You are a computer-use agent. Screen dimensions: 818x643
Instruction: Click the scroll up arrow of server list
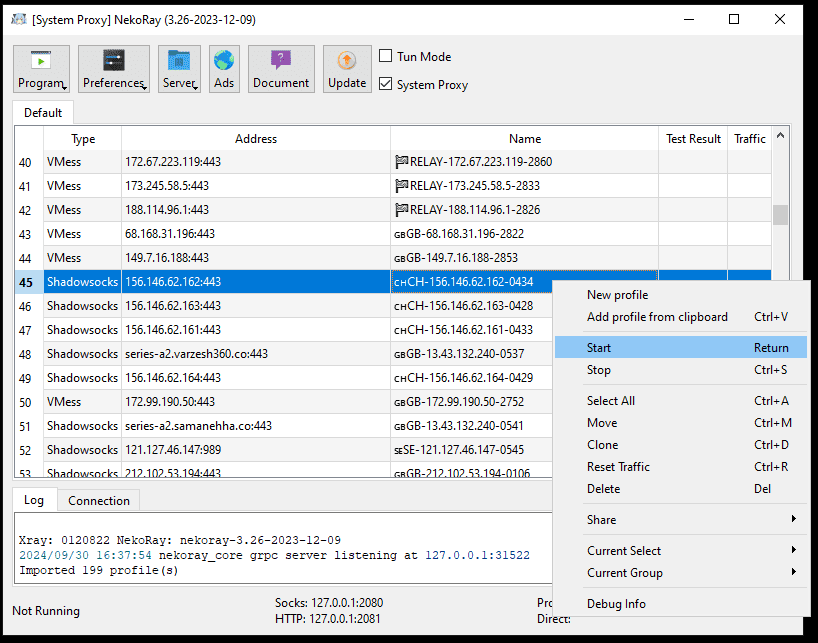point(780,135)
